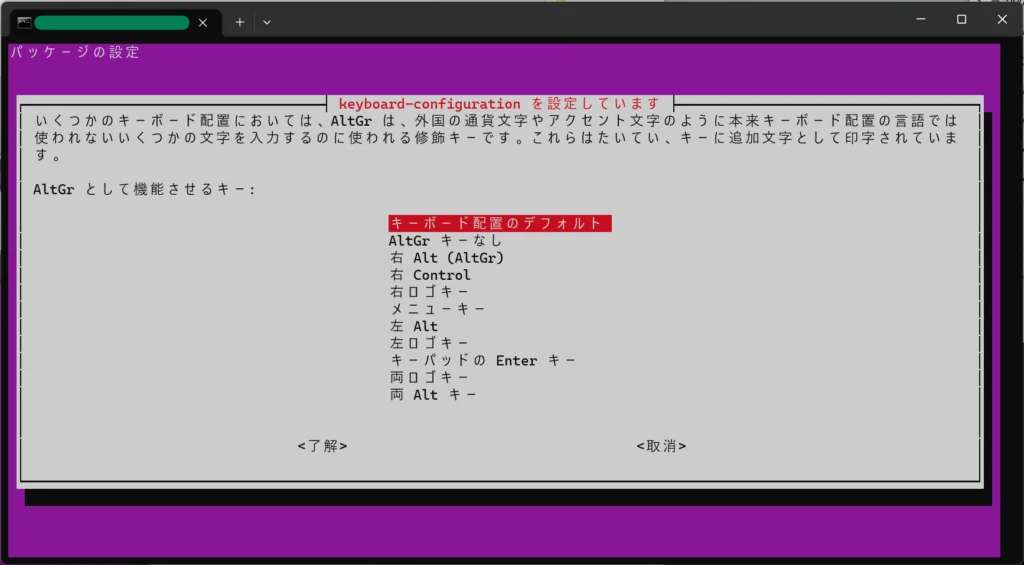This screenshot has width=1024, height=565.
Task: Close the terminal window
Action: (x=1002, y=20)
